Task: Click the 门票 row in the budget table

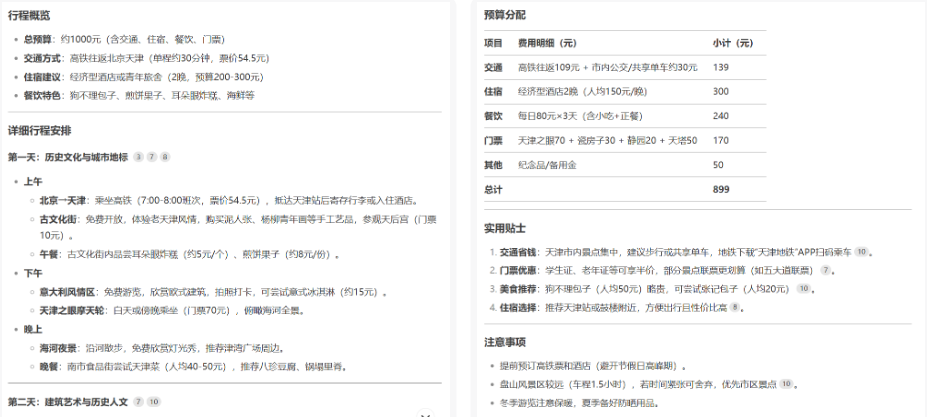Action: [x=493, y=140]
